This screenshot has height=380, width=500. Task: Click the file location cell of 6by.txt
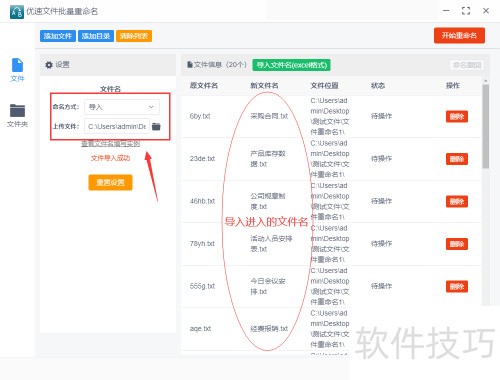(330, 116)
